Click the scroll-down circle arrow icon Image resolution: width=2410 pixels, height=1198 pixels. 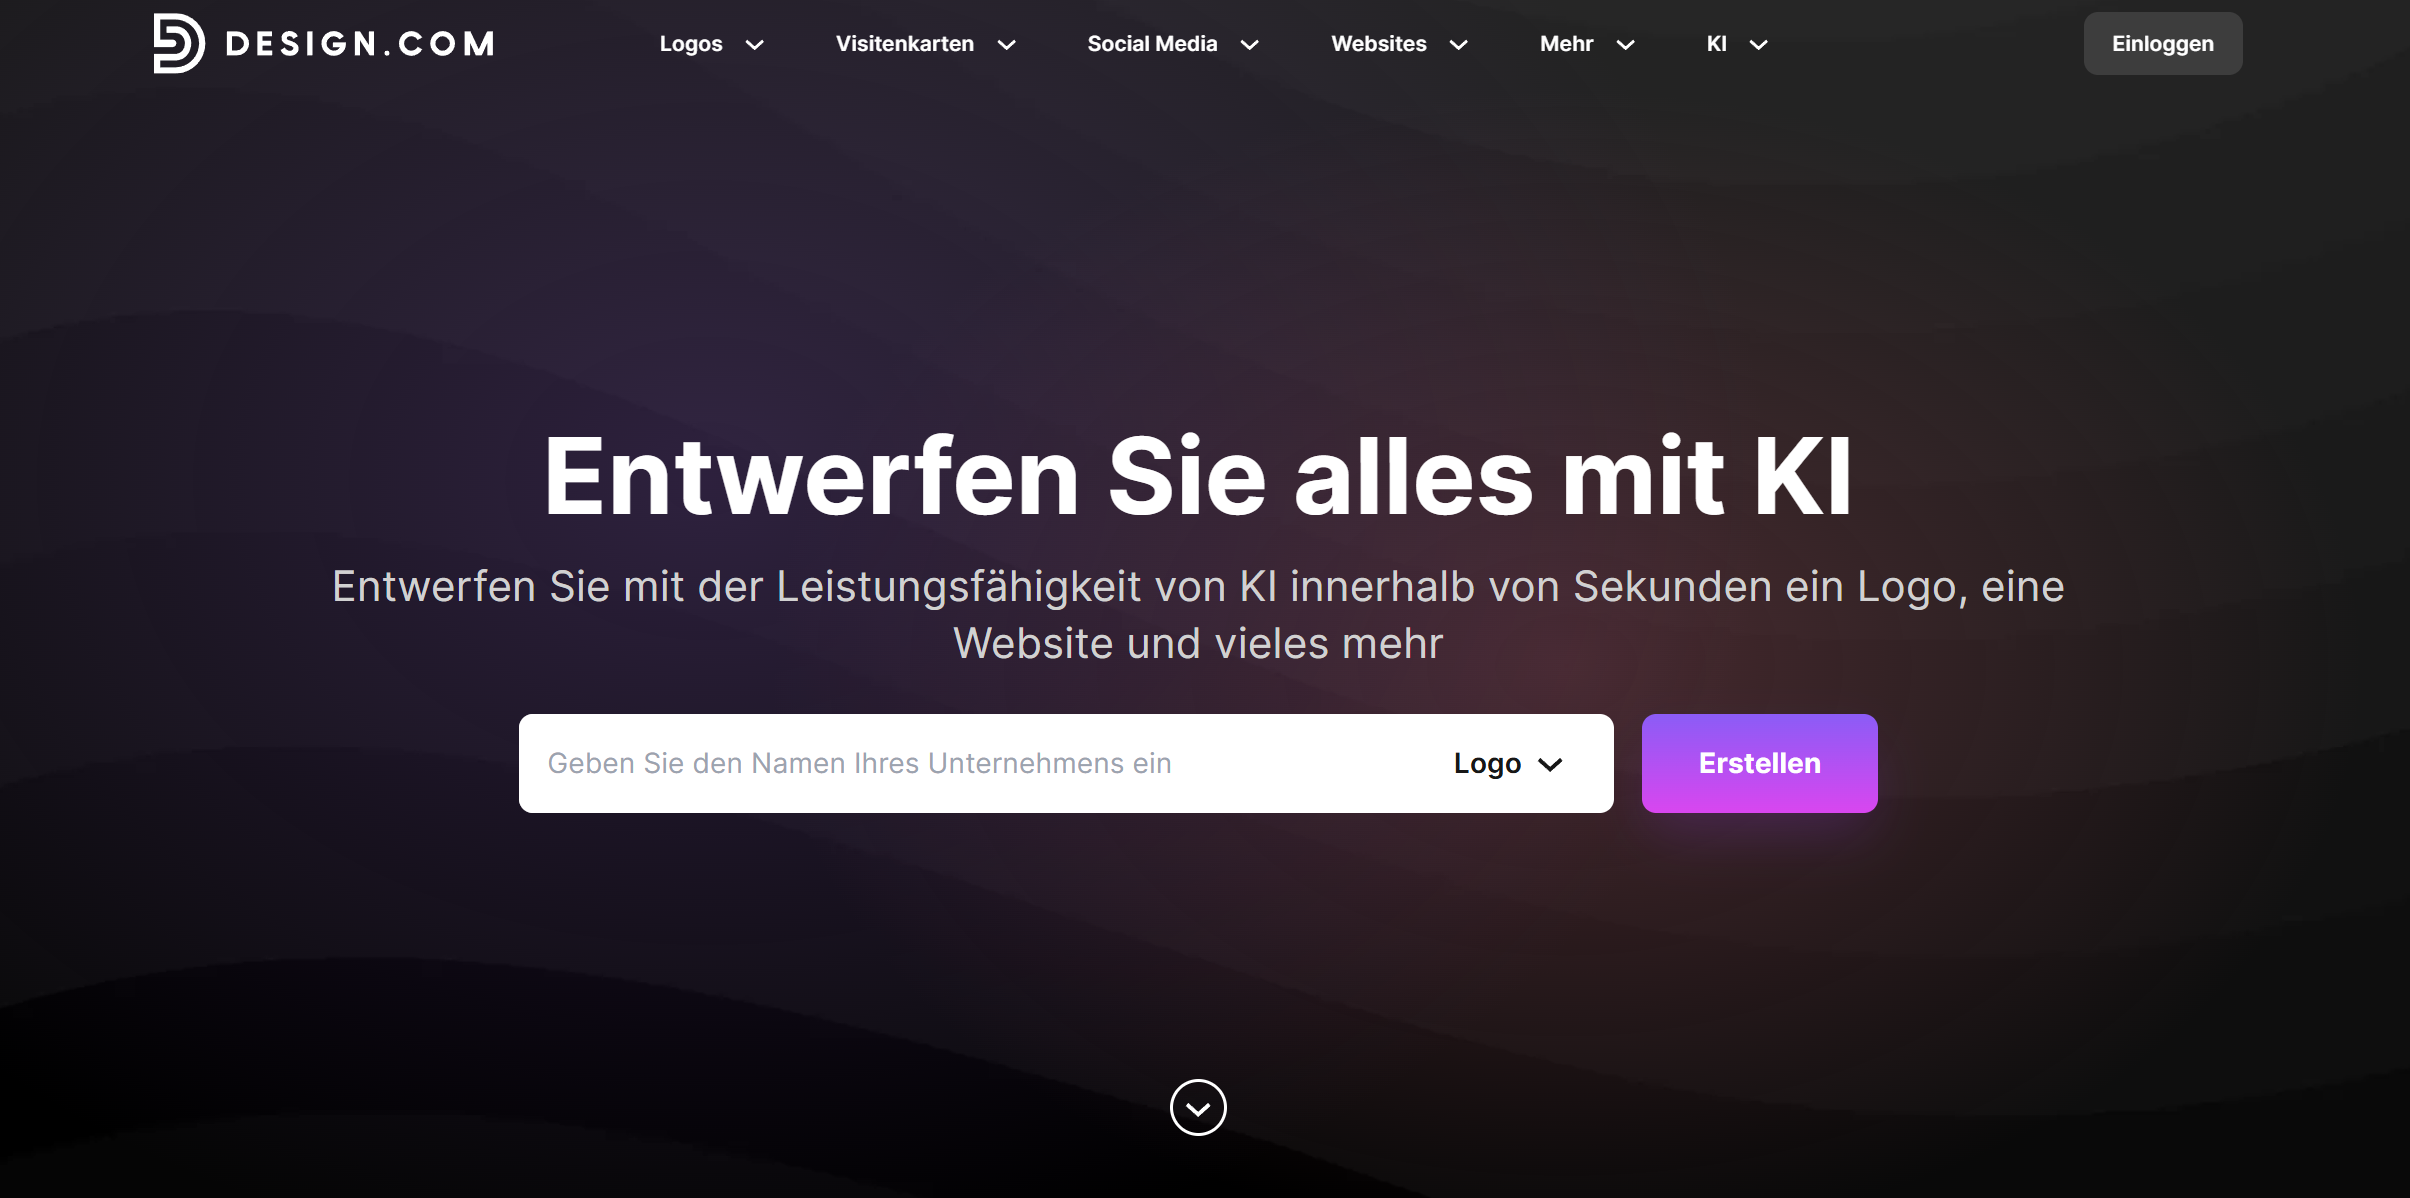[1198, 1107]
